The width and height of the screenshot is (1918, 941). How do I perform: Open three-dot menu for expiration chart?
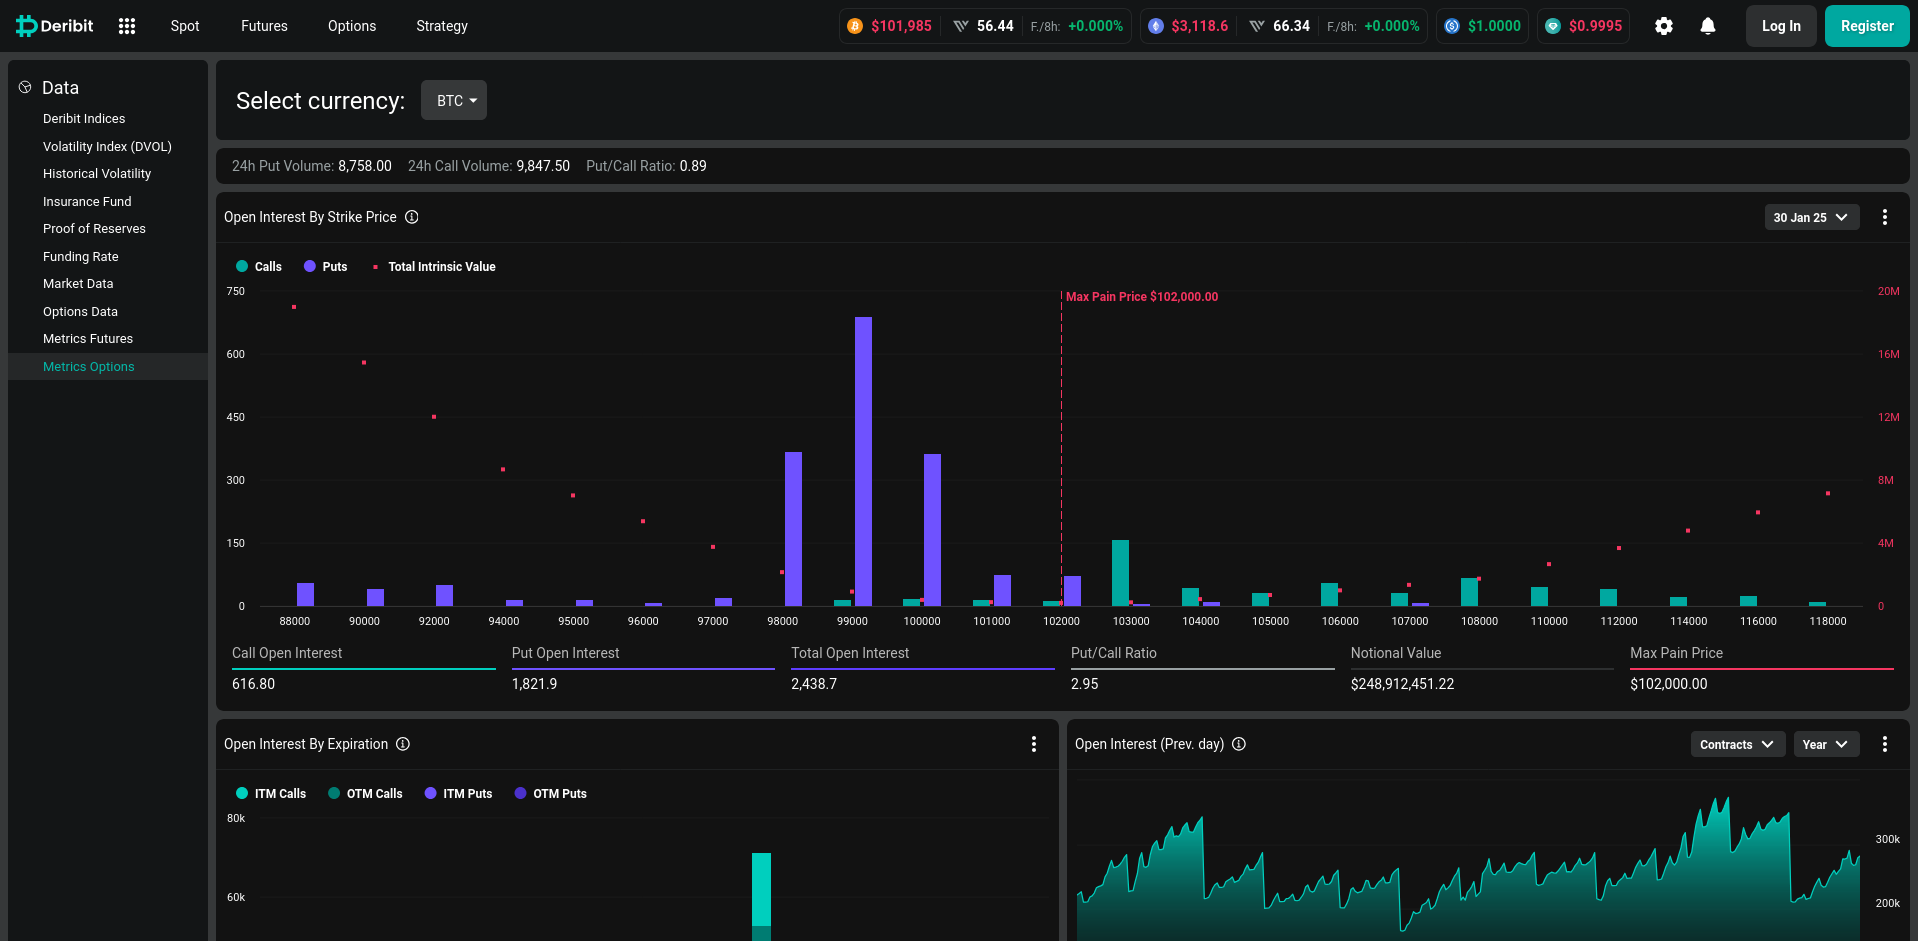point(1033,744)
